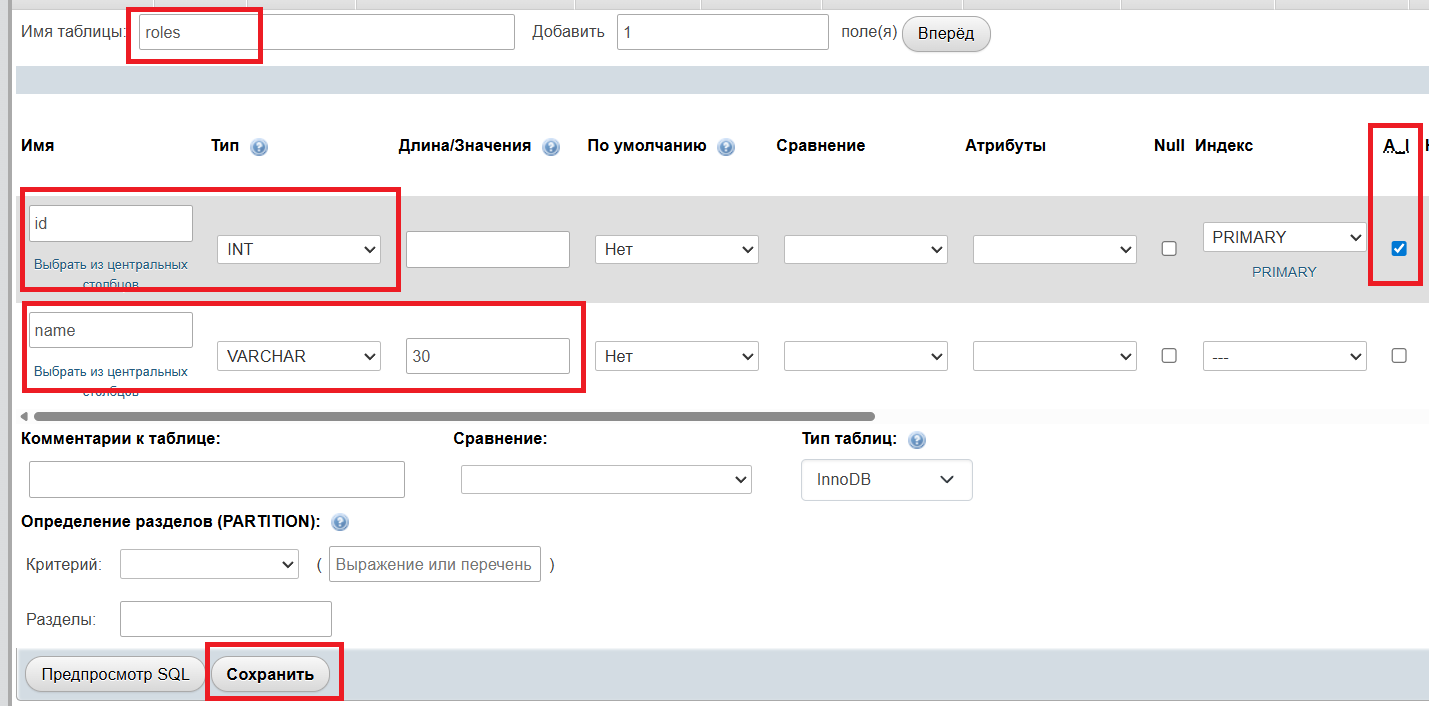Open the InnoDB table engine dropdown
Viewport: 1429px width, 706px height.
pos(886,480)
